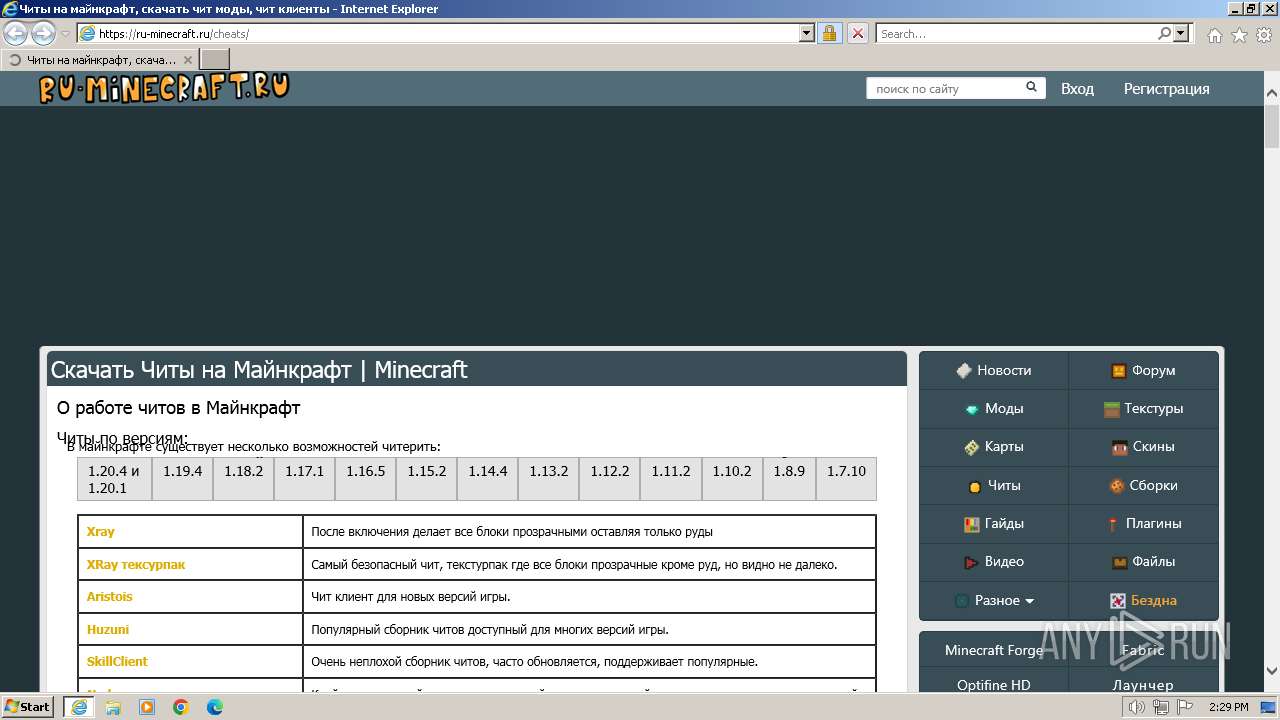The image size is (1280, 720).
Task: Select the 1.18.2 version tab
Action: point(244,479)
